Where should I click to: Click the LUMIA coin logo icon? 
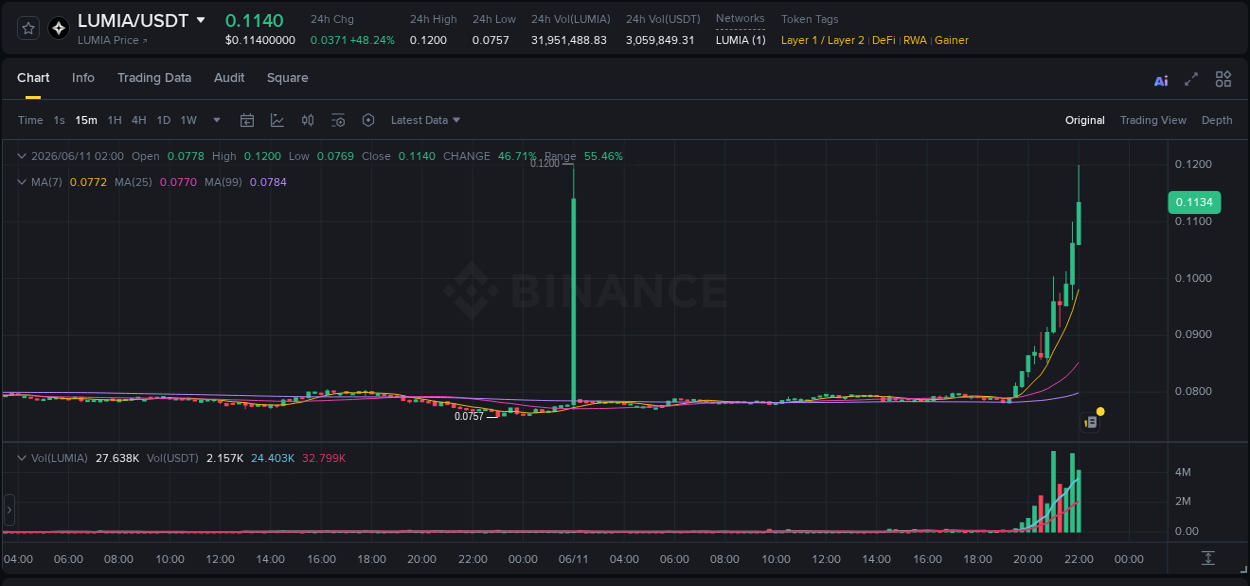tap(59, 28)
